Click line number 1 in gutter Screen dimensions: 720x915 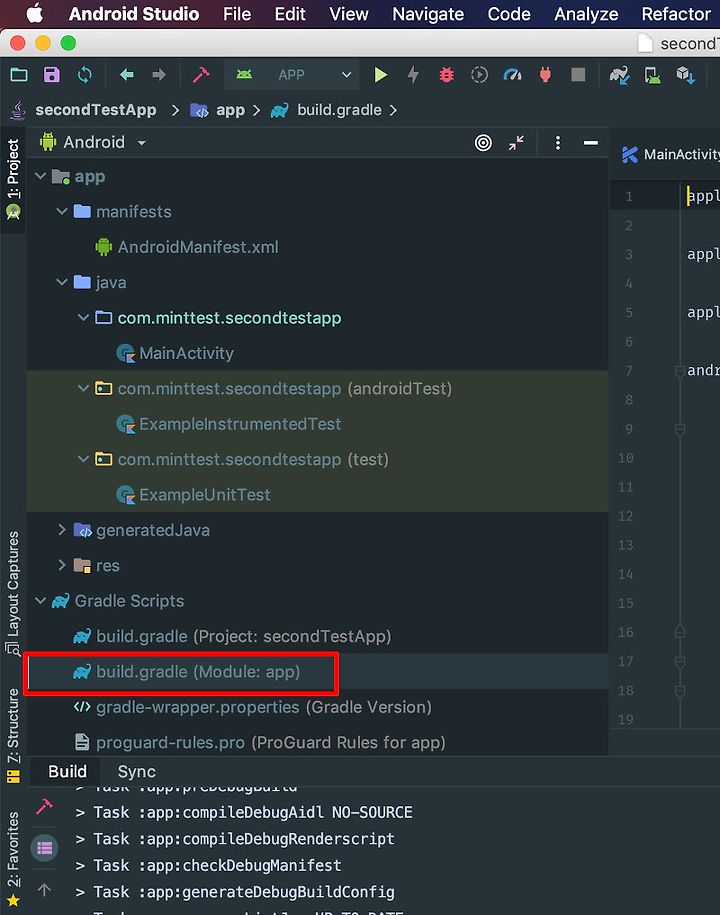point(629,196)
